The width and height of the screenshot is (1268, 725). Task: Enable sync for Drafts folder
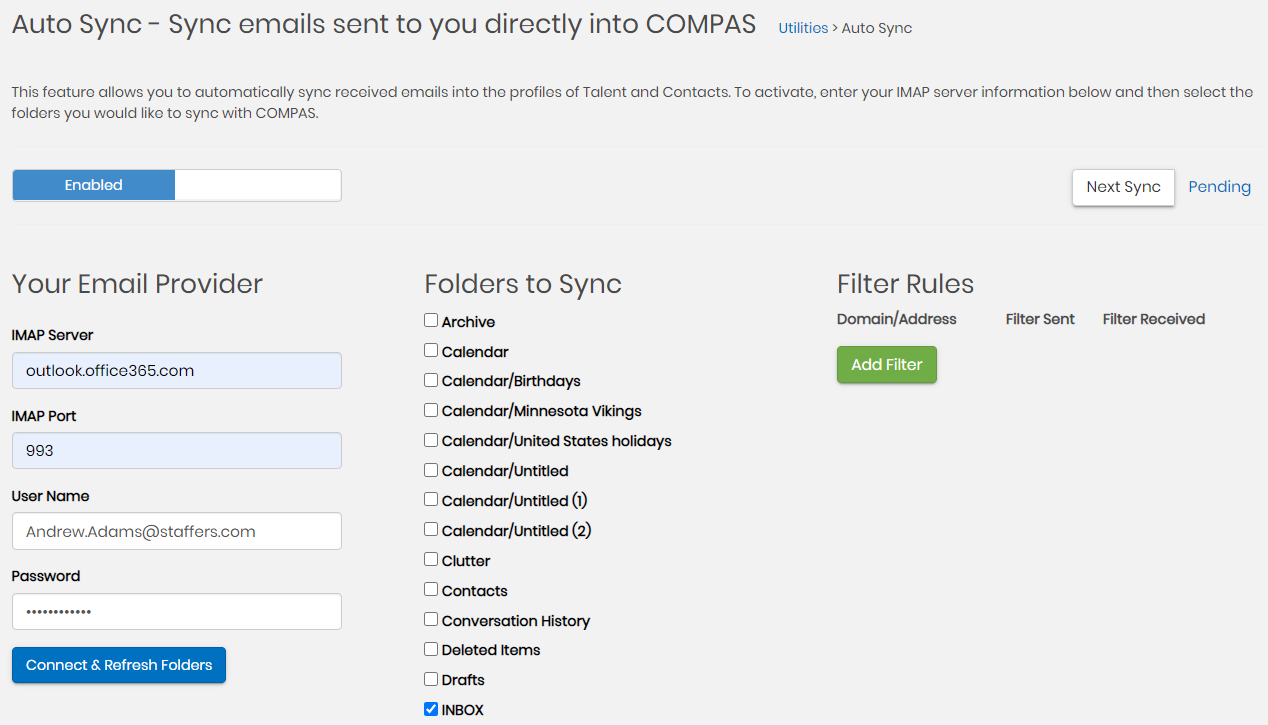tap(431, 679)
